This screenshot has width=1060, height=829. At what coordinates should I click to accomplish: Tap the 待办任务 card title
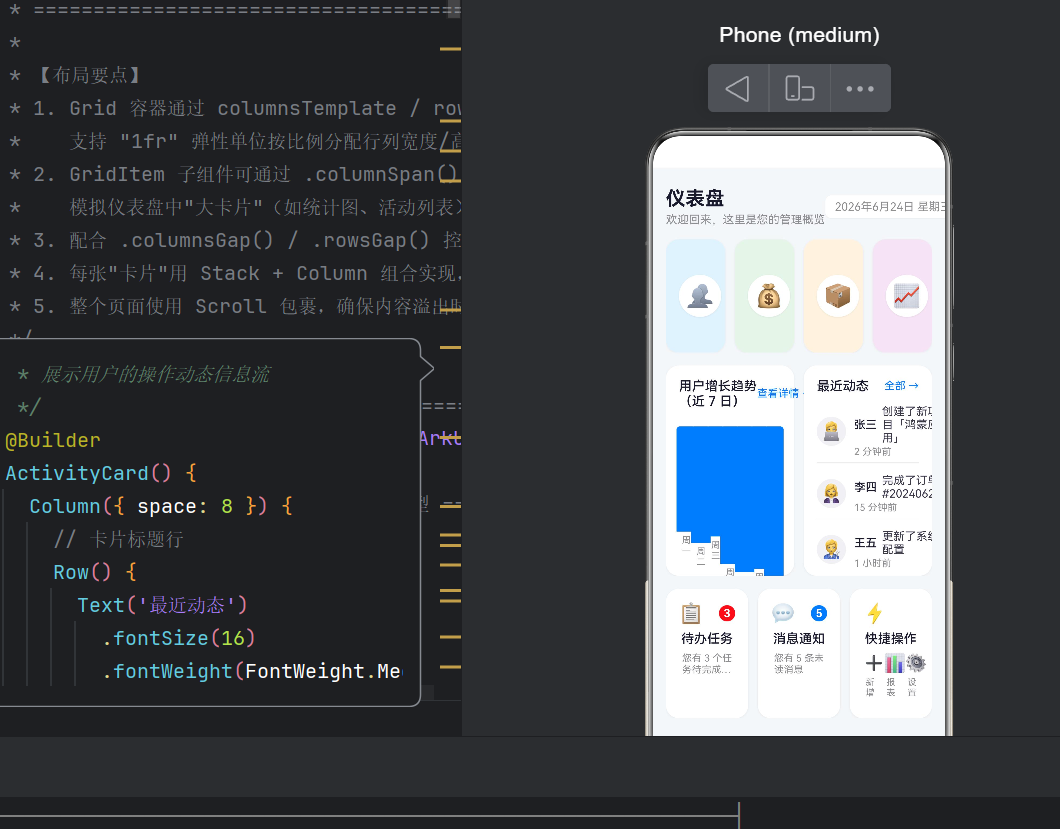[706, 638]
